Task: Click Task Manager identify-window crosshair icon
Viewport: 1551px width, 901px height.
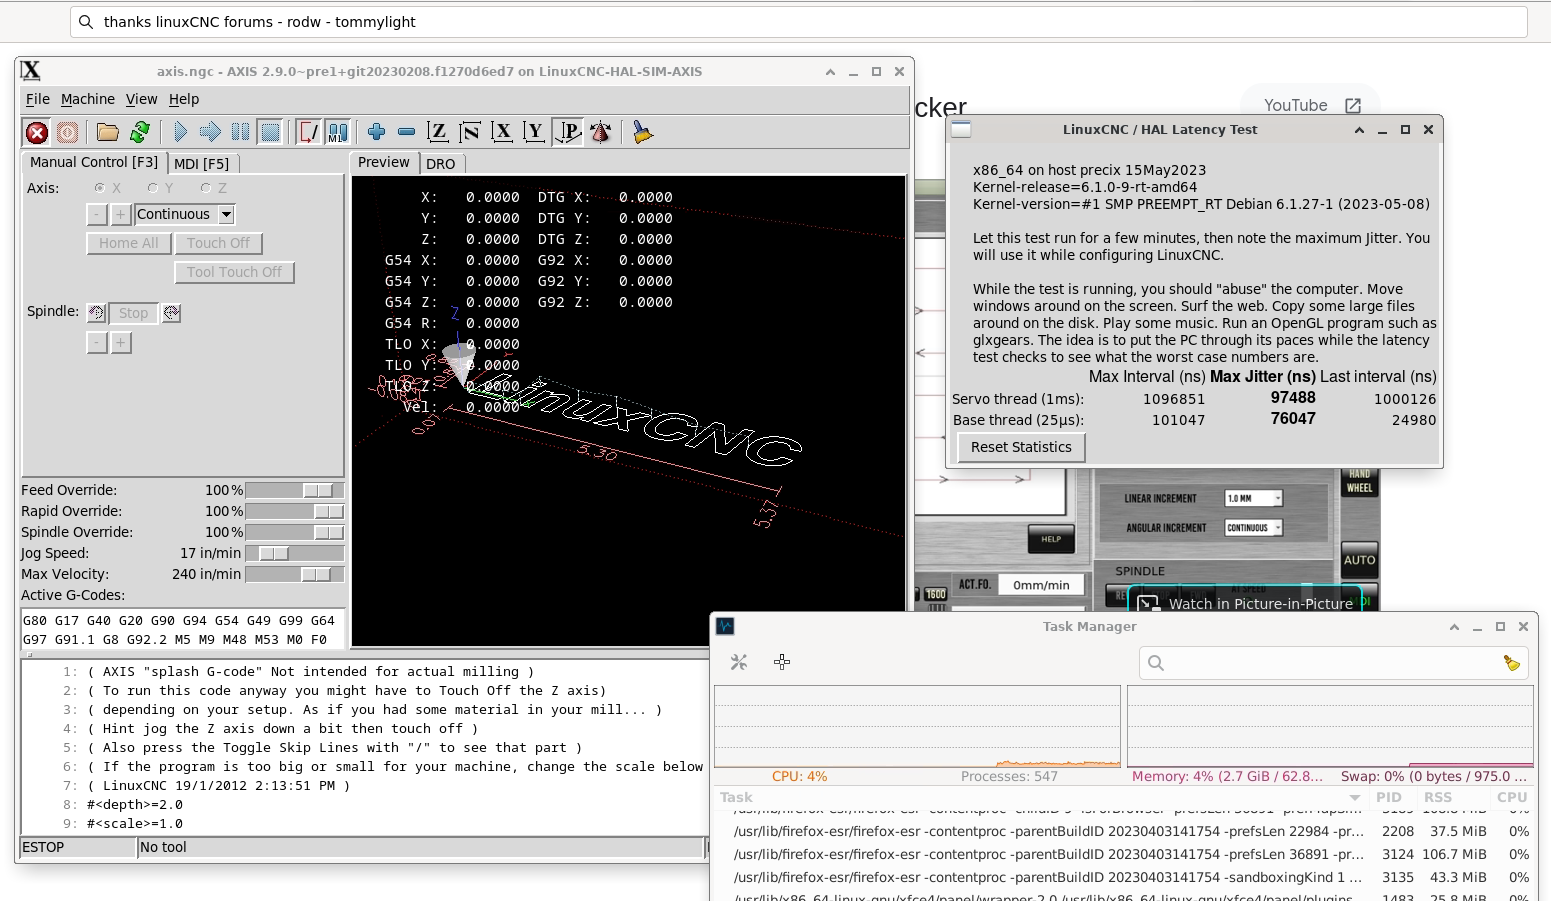Action: (x=782, y=662)
